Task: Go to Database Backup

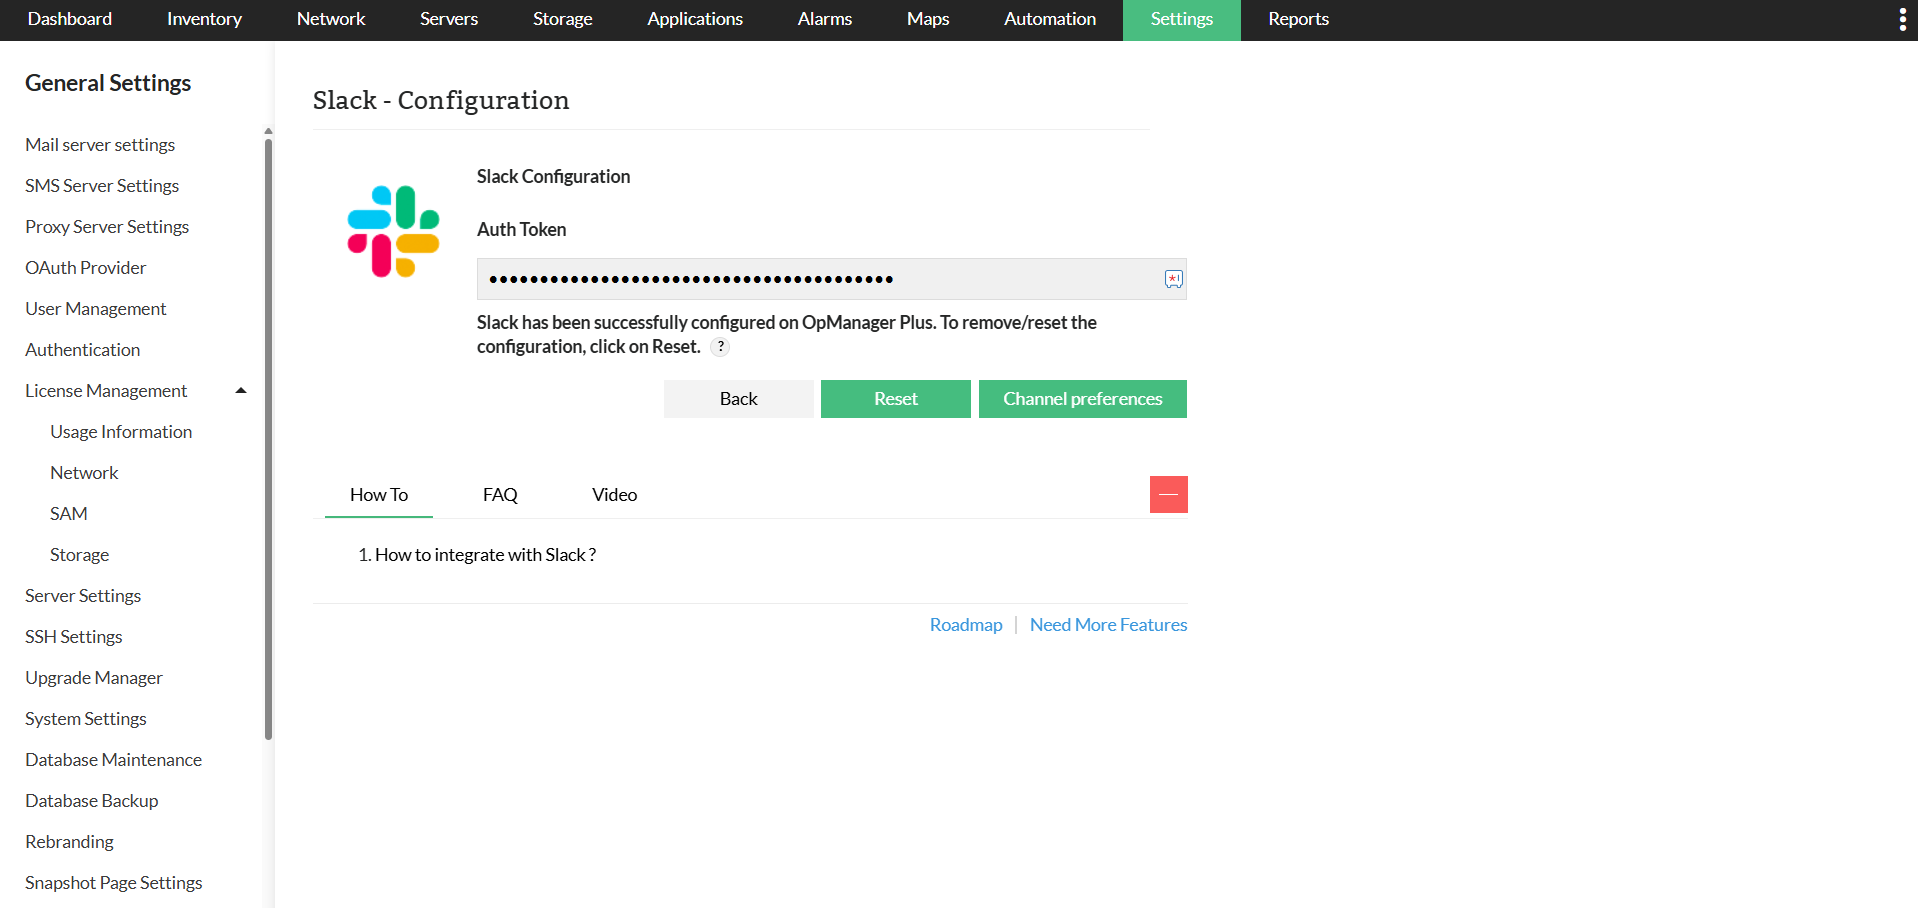Action: 92,801
